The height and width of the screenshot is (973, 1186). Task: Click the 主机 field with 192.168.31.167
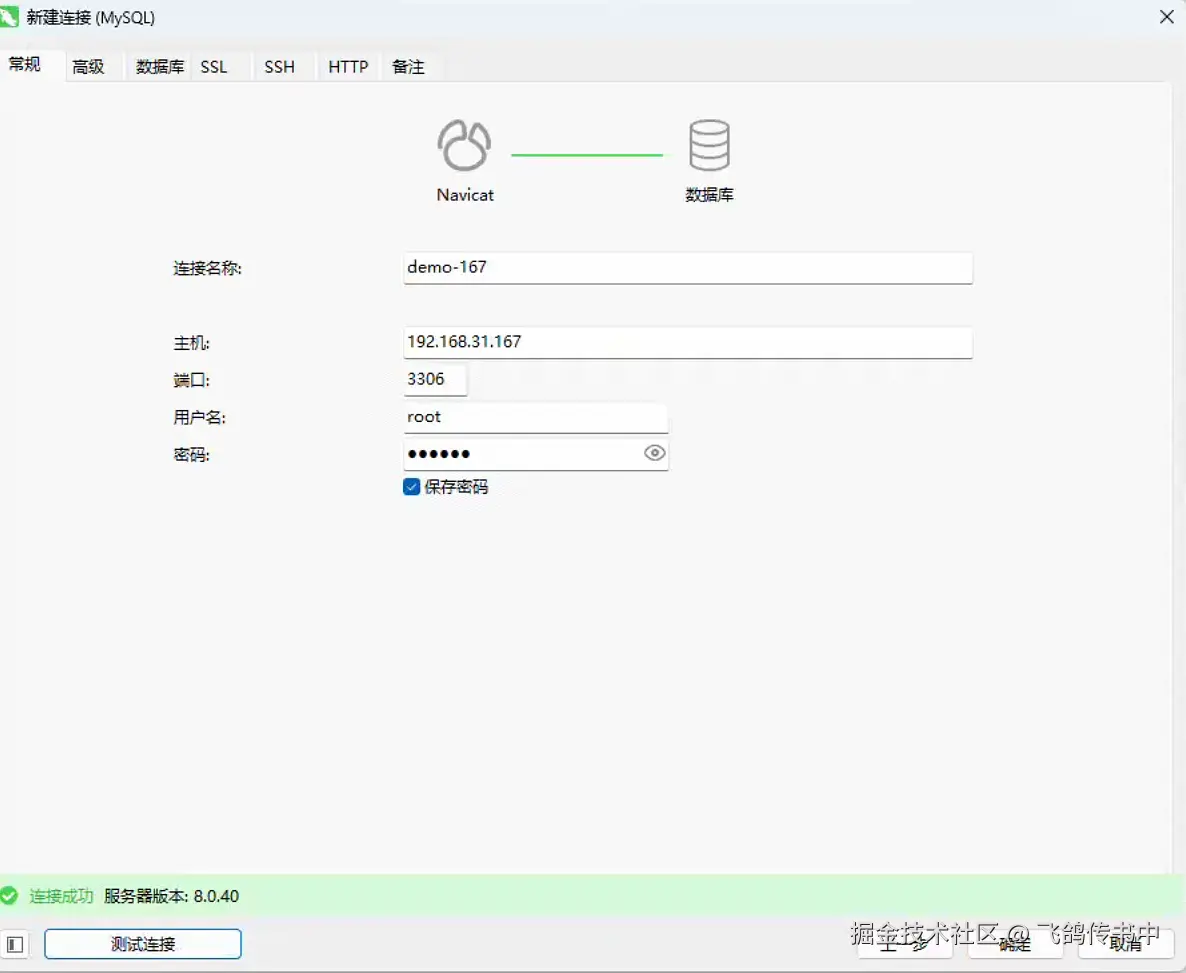pyautogui.click(x=688, y=342)
